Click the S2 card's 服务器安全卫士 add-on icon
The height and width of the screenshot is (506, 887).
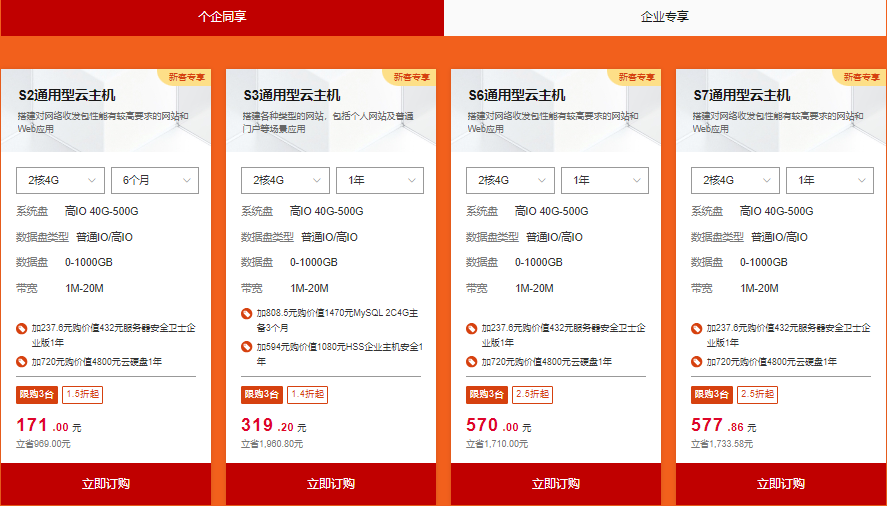[x=21, y=328]
